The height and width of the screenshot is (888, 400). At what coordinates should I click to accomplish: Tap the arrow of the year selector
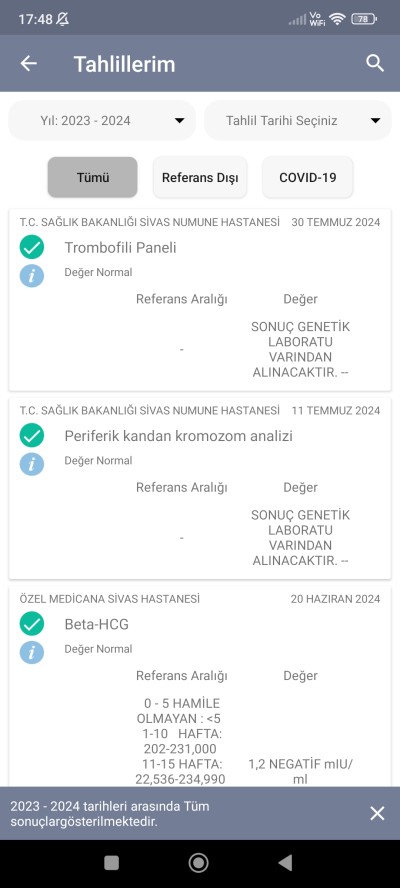(180, 121)
